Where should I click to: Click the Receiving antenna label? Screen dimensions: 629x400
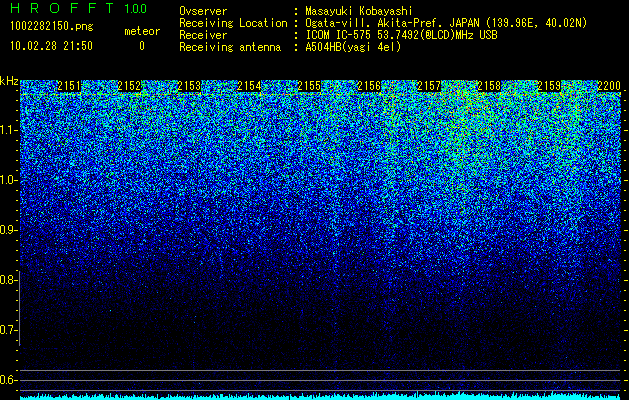point(230,47)
